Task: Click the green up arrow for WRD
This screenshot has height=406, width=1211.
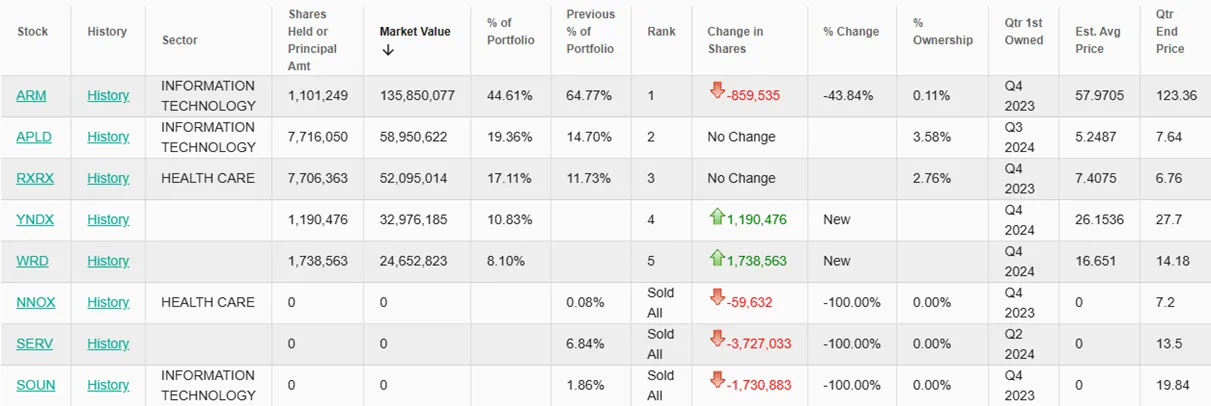Action: 716,257
